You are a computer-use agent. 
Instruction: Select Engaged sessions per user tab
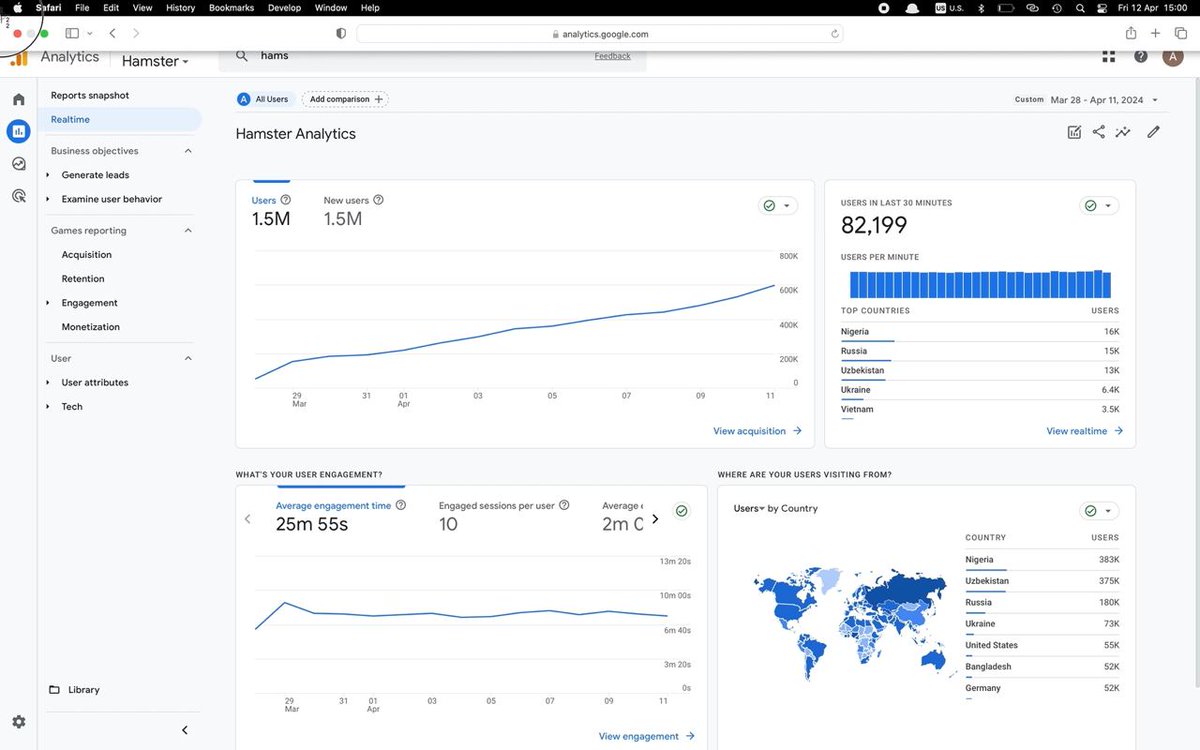coord(504,516)
